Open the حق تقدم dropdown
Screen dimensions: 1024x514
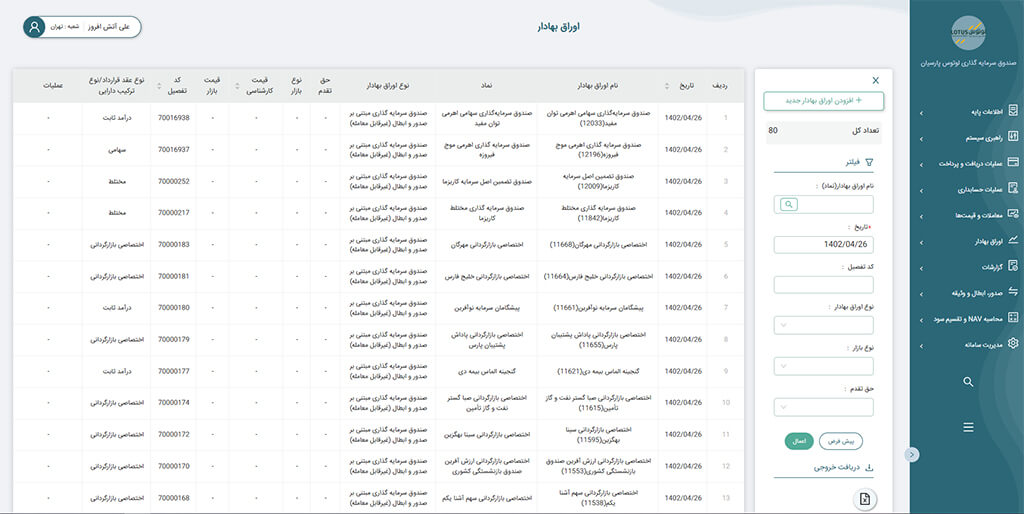click(823, 407)
